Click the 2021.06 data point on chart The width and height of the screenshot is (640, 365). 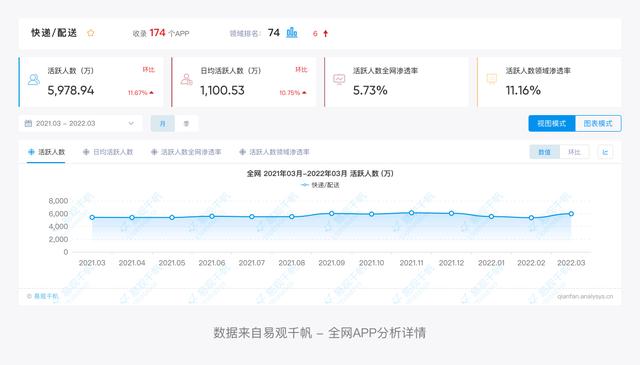tap(212, 216)
